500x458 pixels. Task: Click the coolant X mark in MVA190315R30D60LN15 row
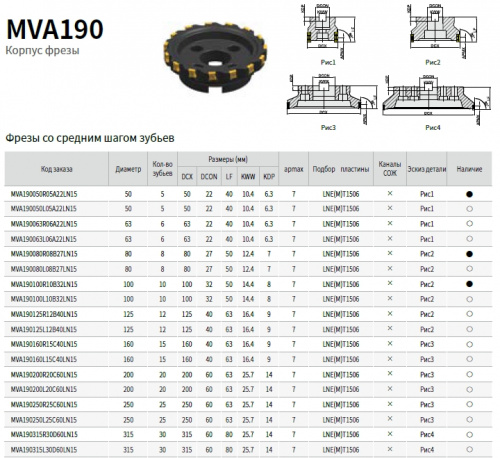coord(390,434)
